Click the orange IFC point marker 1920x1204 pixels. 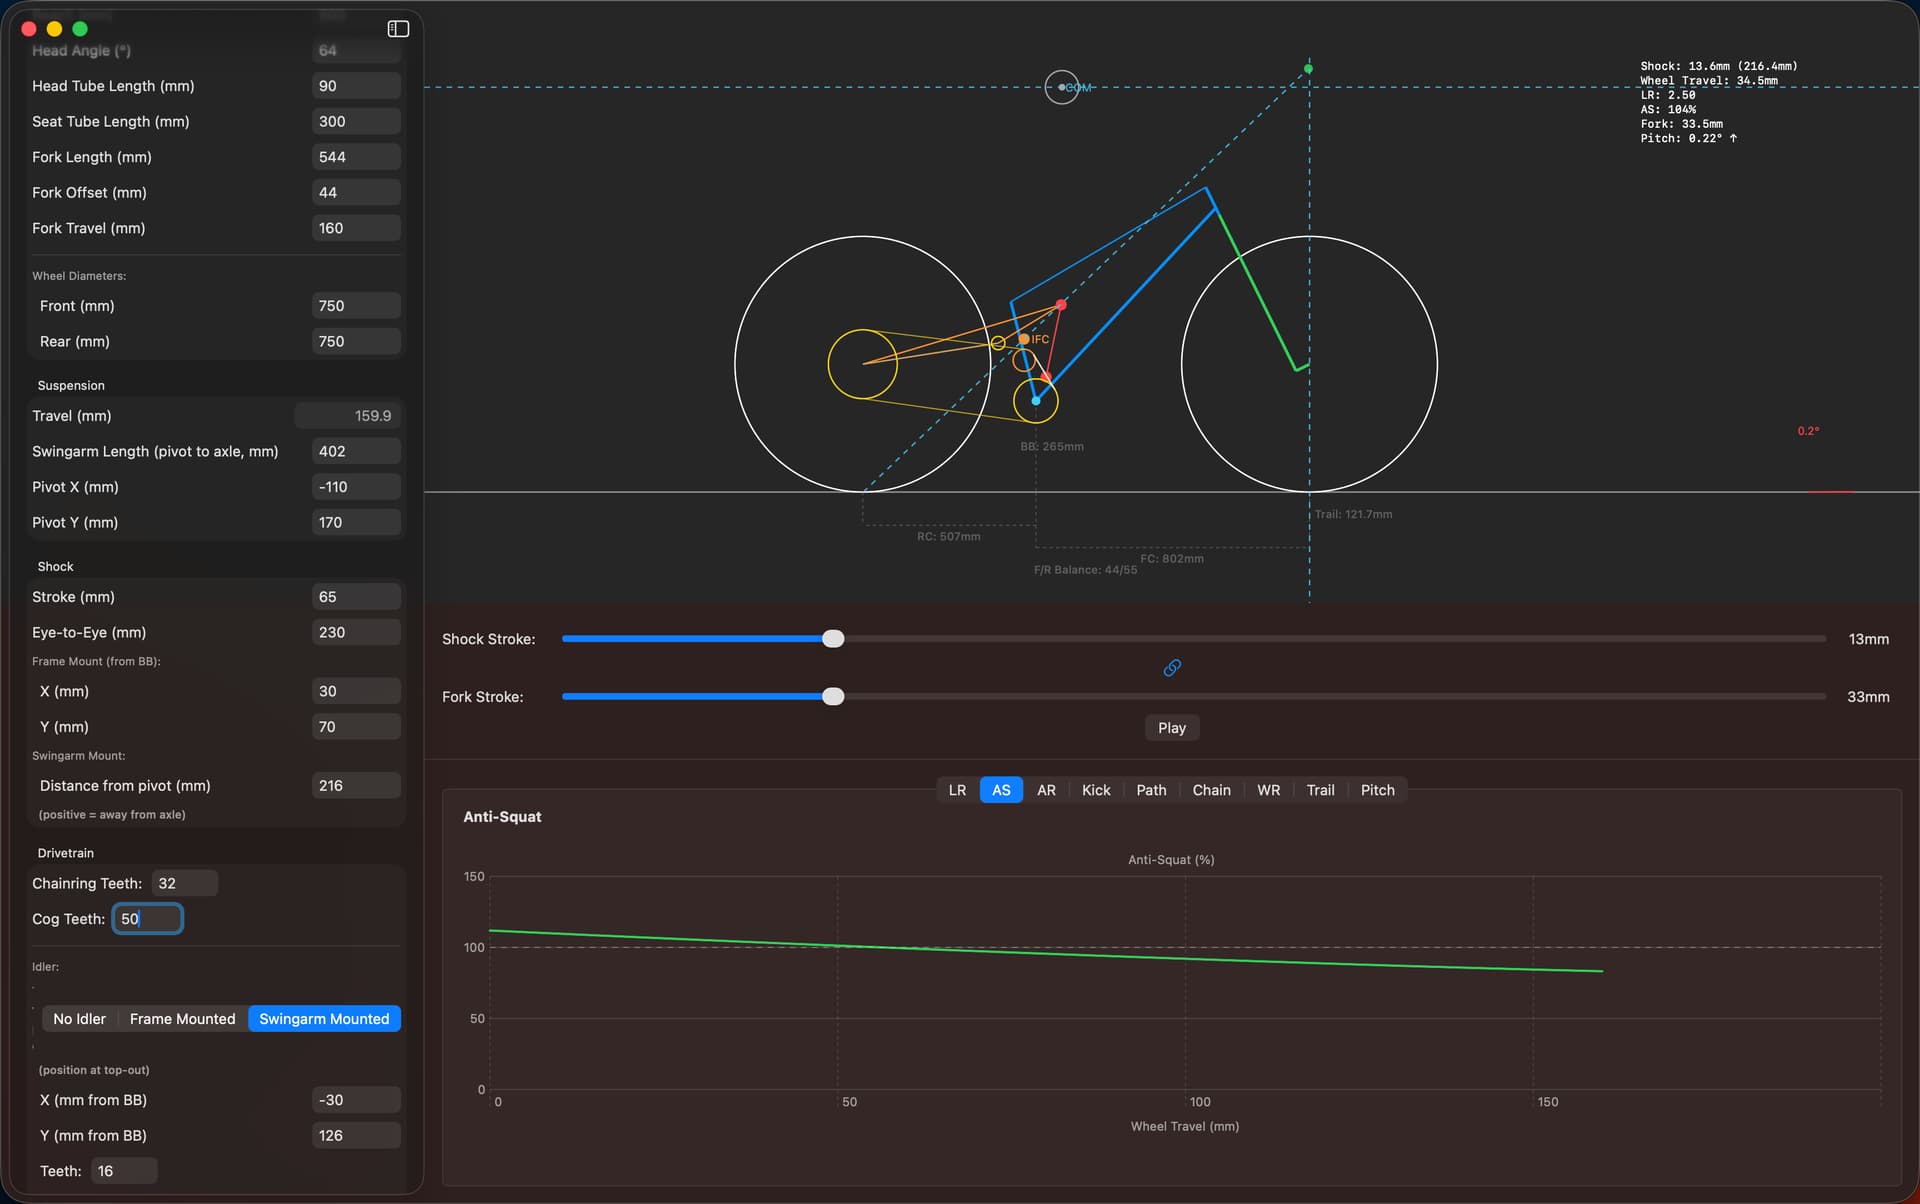coord(1024,340)
